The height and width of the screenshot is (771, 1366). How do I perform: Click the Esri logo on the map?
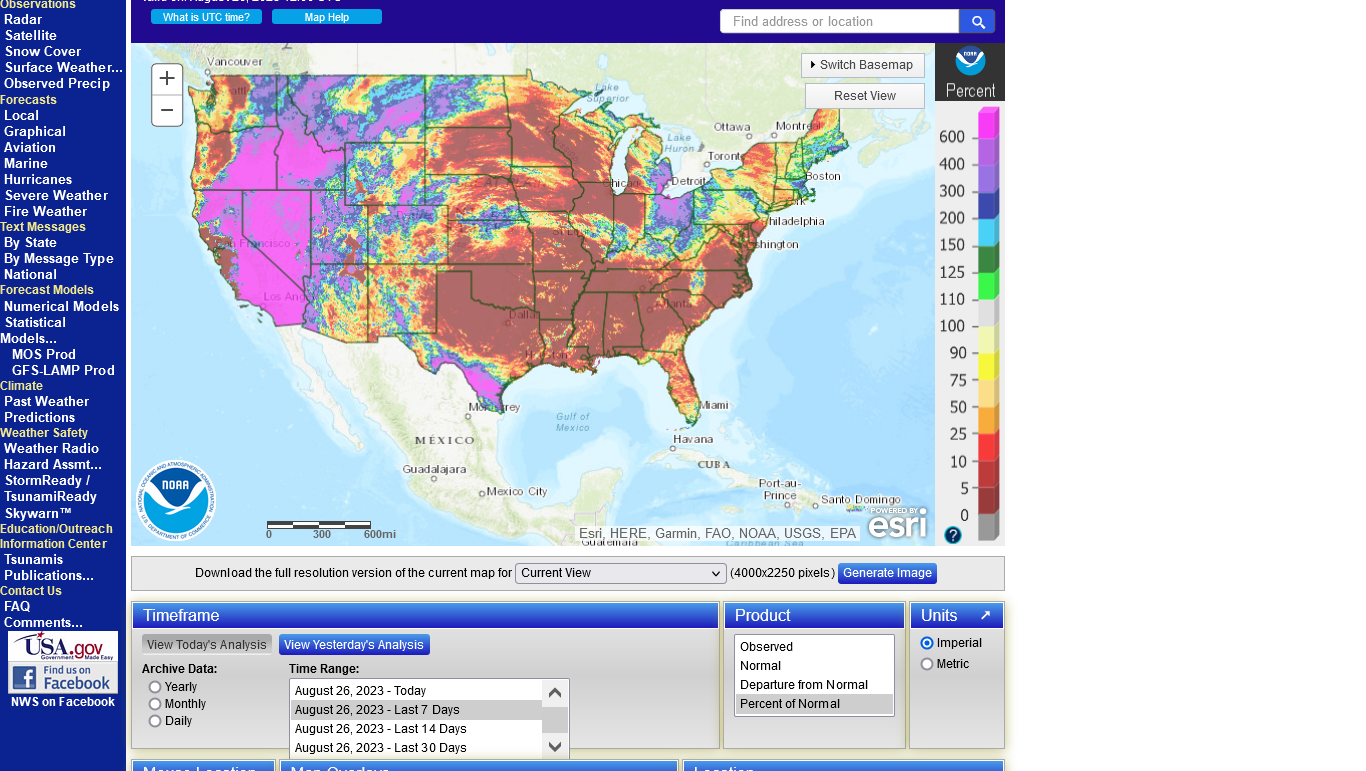pyautogui.click(x=897, y=523)
